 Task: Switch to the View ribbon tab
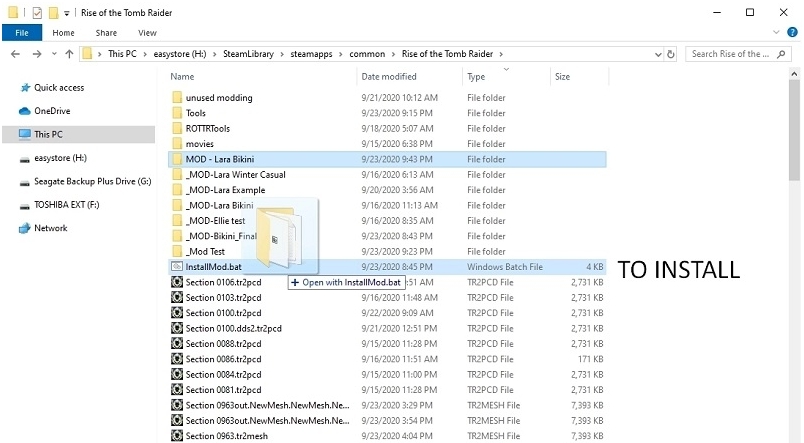[x=147, y=33]
